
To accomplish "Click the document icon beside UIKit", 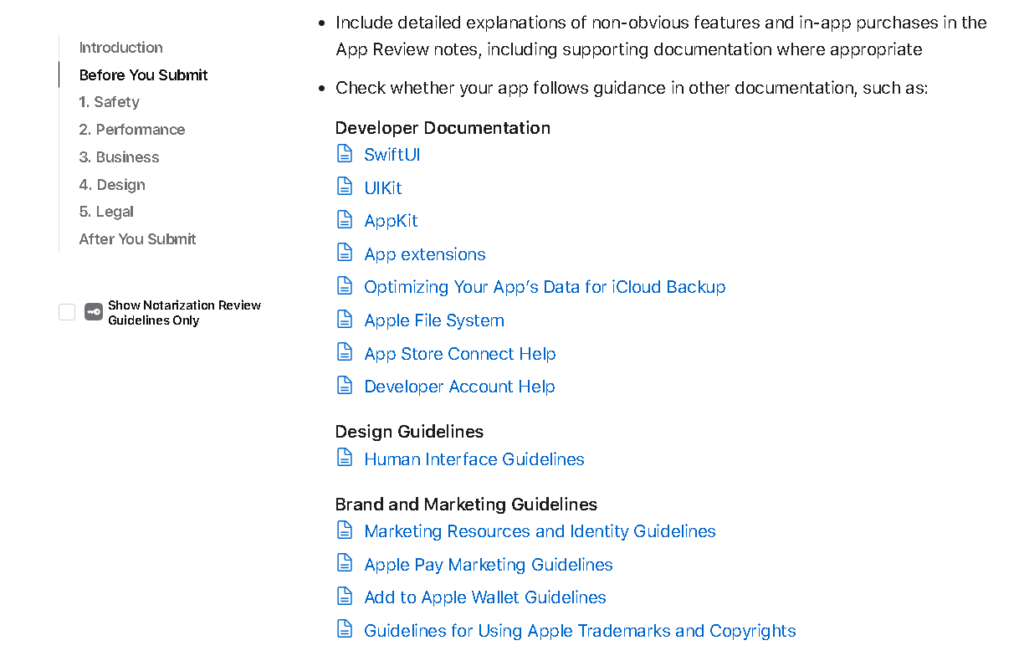I will 344,187.
